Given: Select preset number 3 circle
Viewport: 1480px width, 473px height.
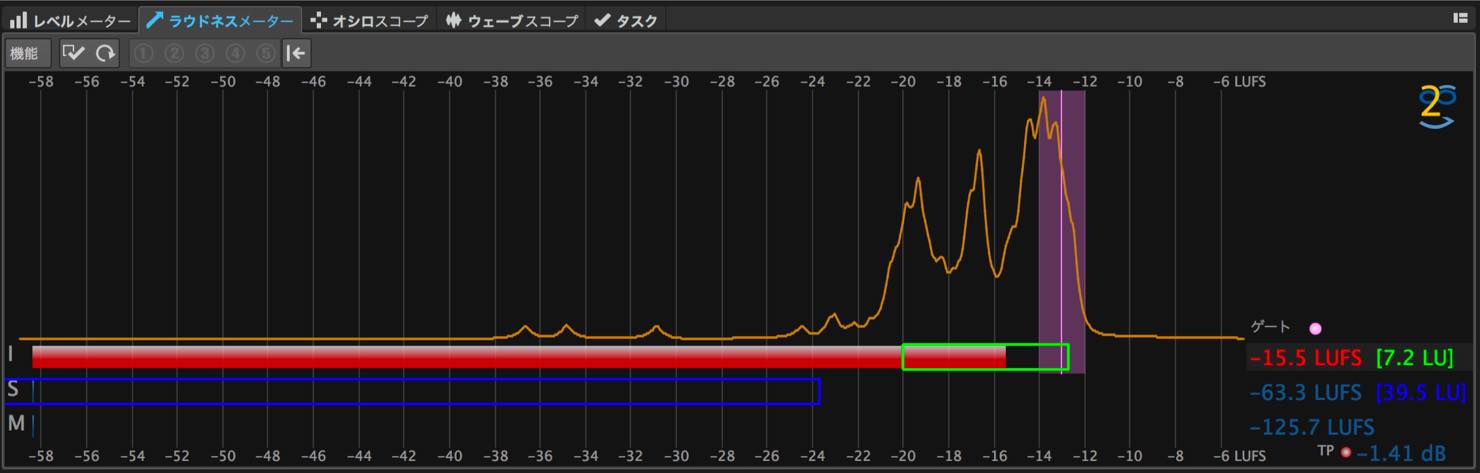Looking at the screenshot, I should [x=205, y=53].
